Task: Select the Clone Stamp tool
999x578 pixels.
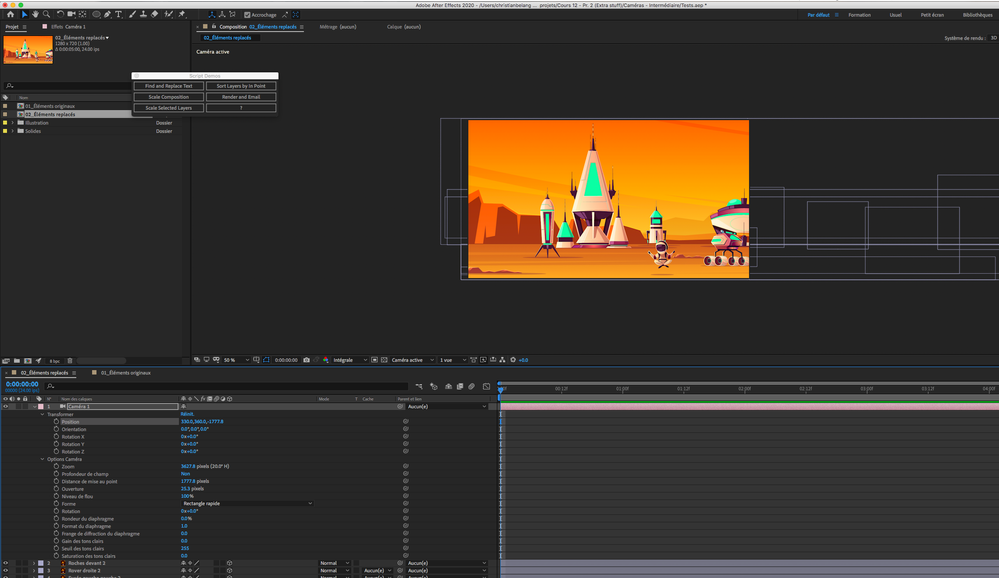Action: pyautogui.click(x=143, y=14)
